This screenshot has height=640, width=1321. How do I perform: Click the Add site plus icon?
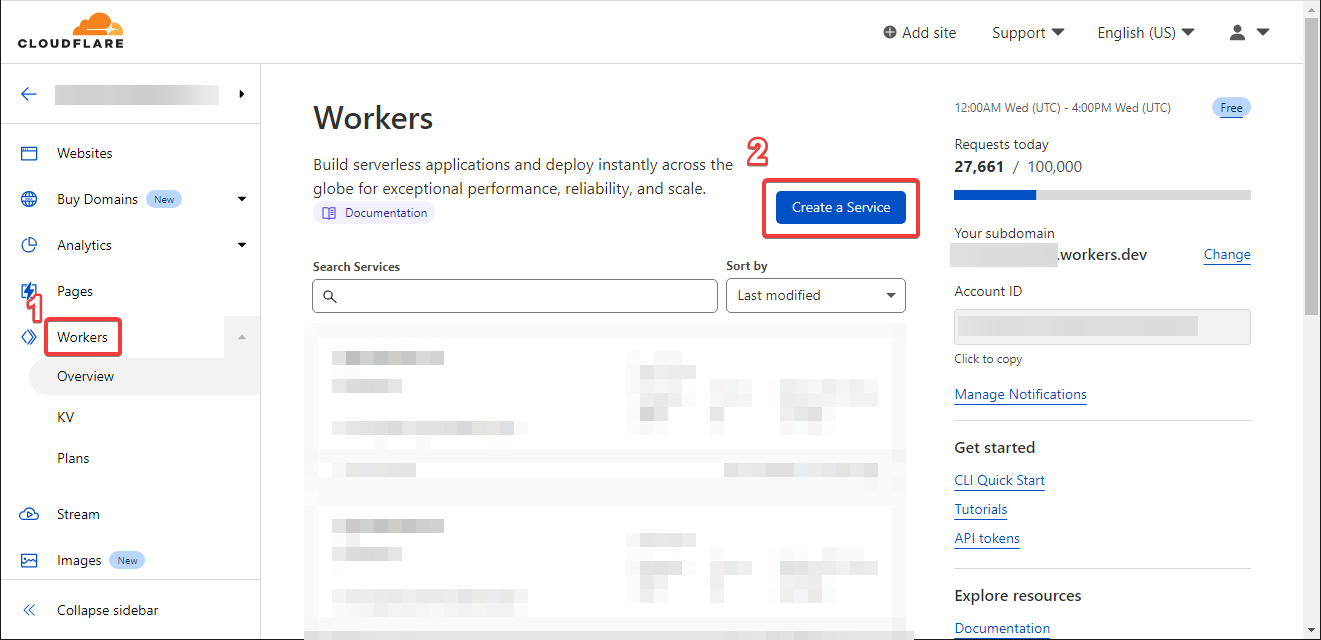coord(890,32)
